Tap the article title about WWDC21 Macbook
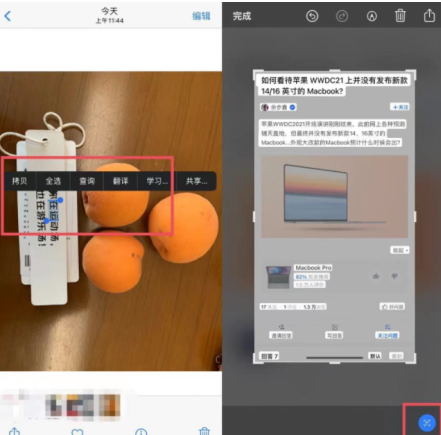Viewport: 441px width, 435px height. click(334, 86)
